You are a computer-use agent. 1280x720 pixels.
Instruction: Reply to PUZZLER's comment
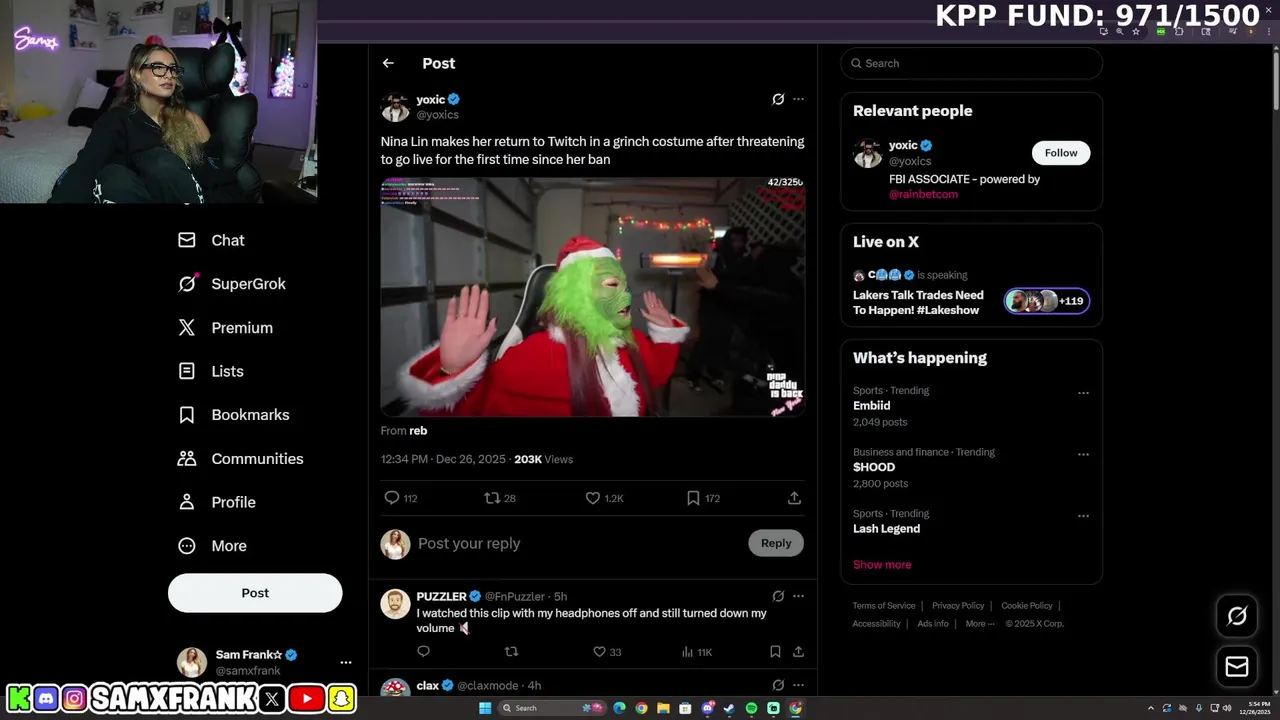coord(423,652)
